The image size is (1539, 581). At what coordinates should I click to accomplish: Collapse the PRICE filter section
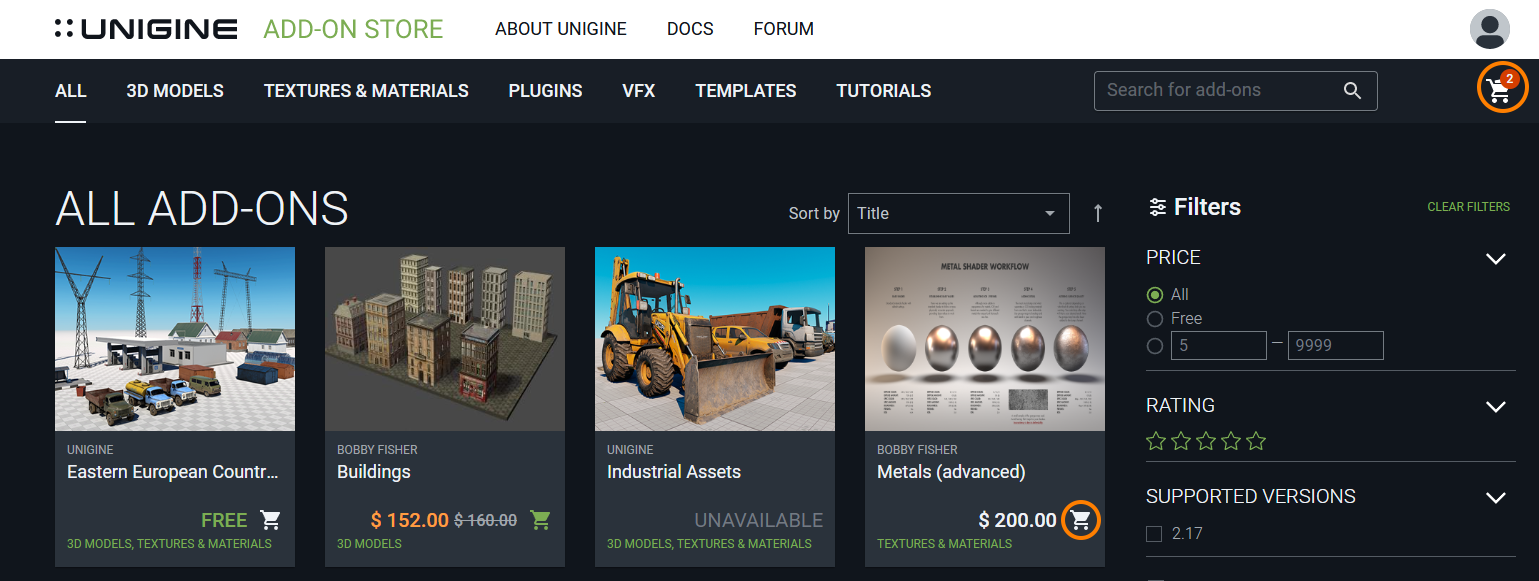click(1496, 258)
